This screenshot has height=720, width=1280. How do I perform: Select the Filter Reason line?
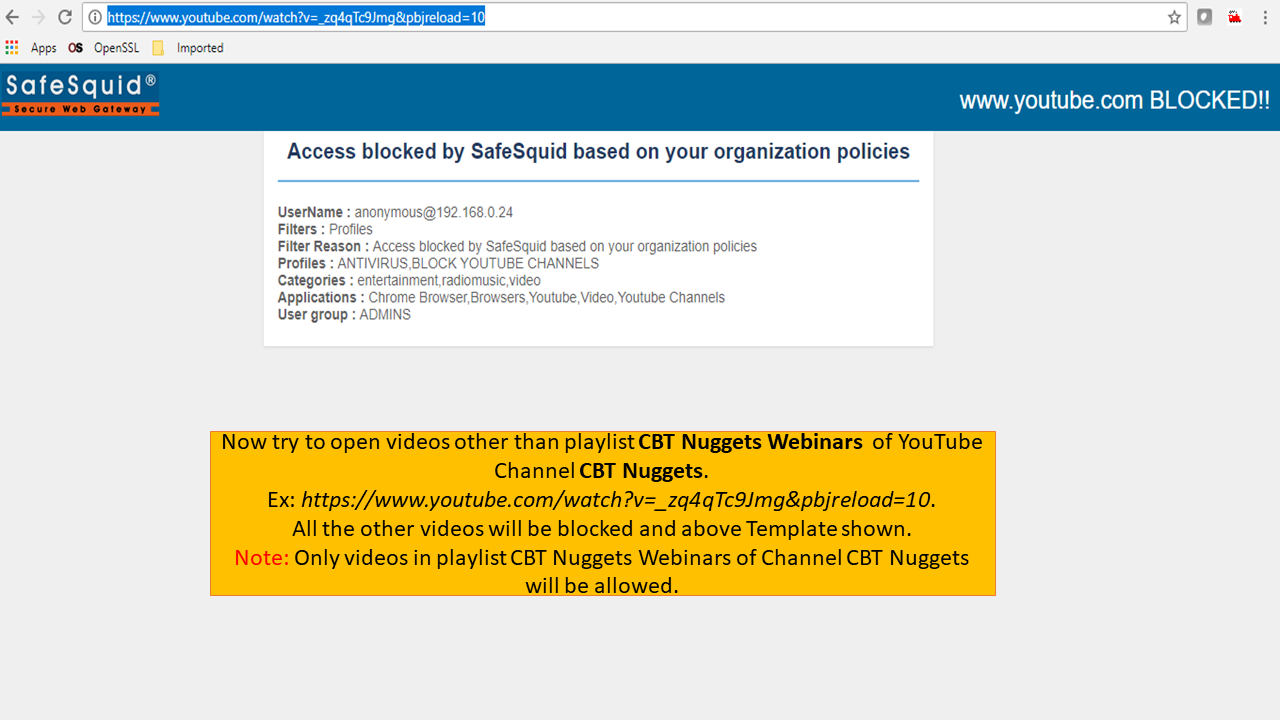pos(517,246)
